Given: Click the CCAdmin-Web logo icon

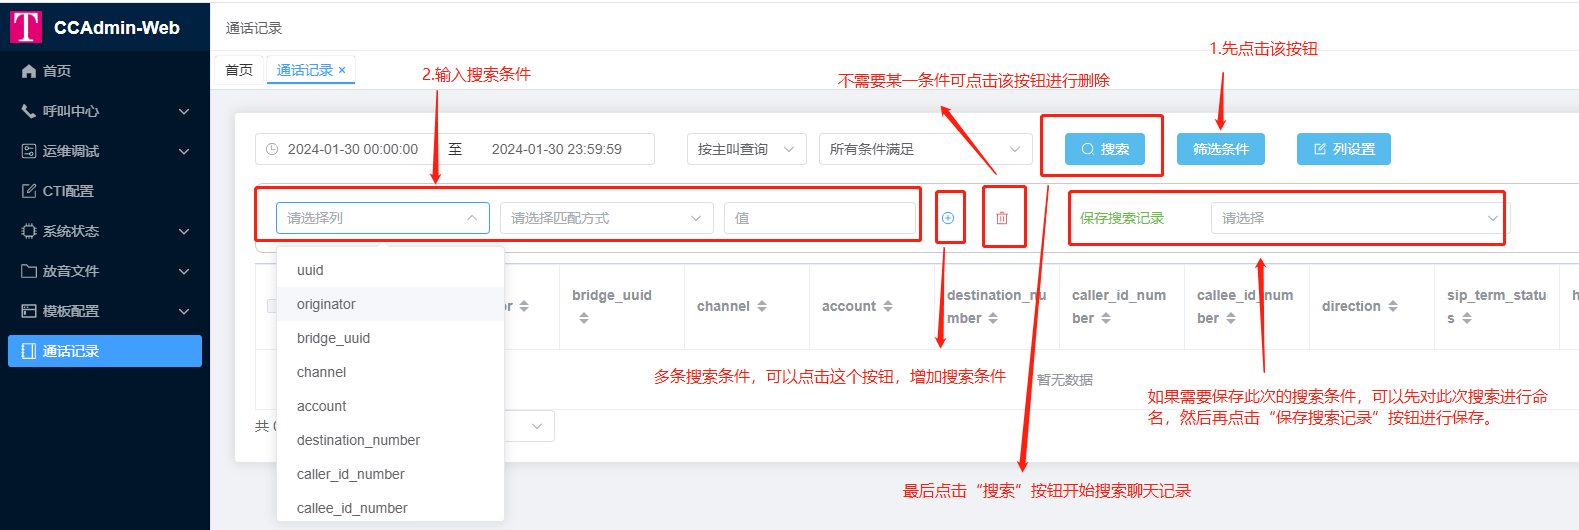Looking at the screenshot, I should pos(26,27).
